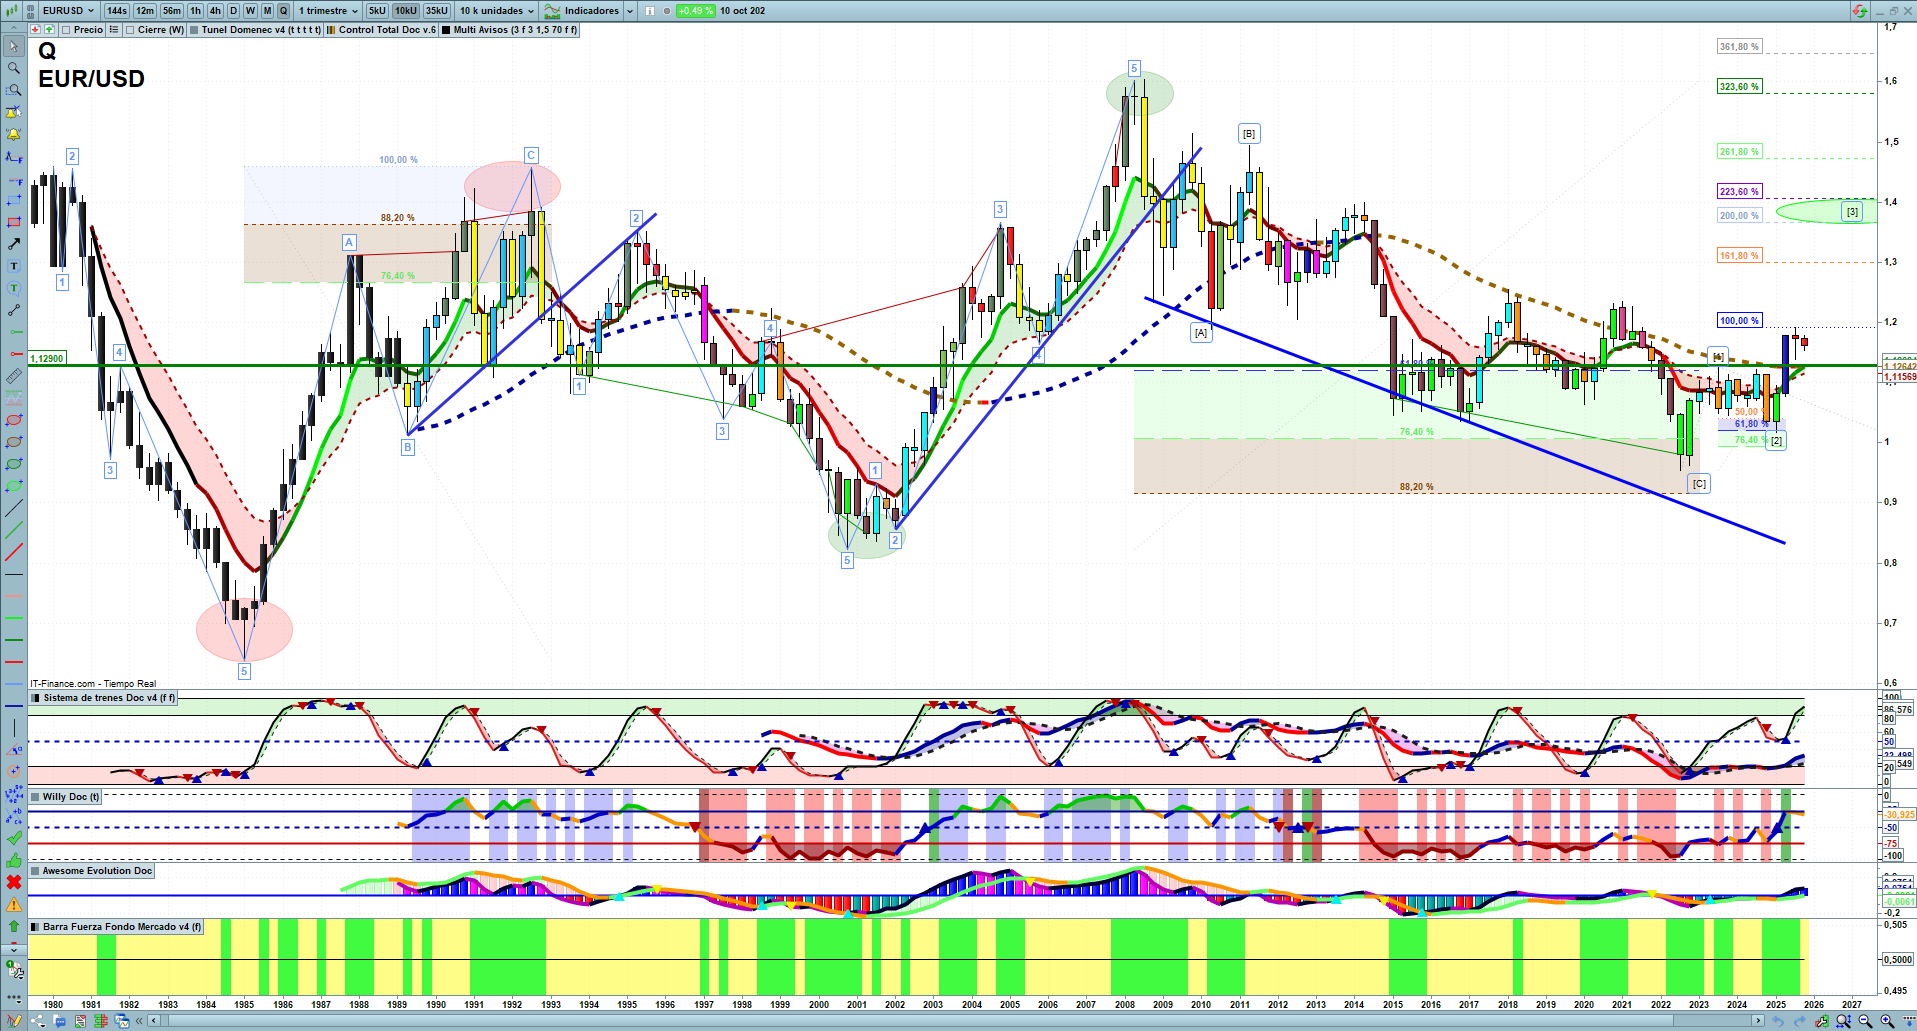Toggle the Cierre (W) checkbox

click(130, 30)
